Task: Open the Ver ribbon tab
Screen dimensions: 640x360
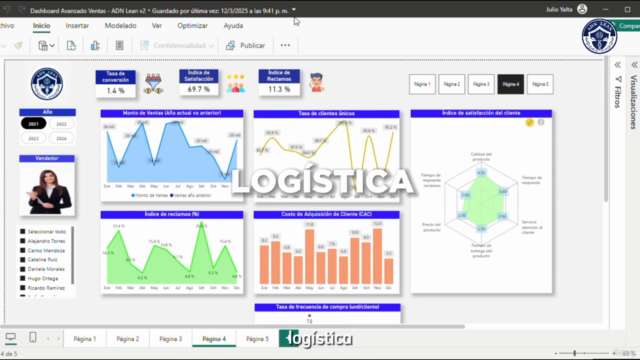Action: (157, 26)
